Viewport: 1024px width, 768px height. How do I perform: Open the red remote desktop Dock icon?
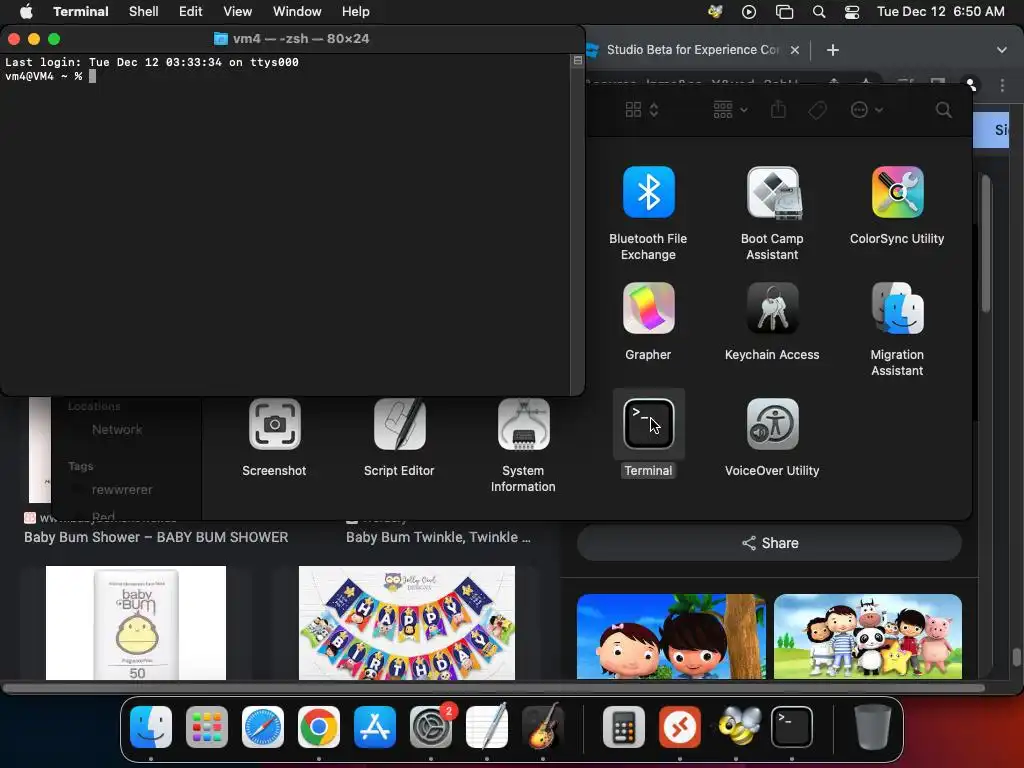point(680,727)
